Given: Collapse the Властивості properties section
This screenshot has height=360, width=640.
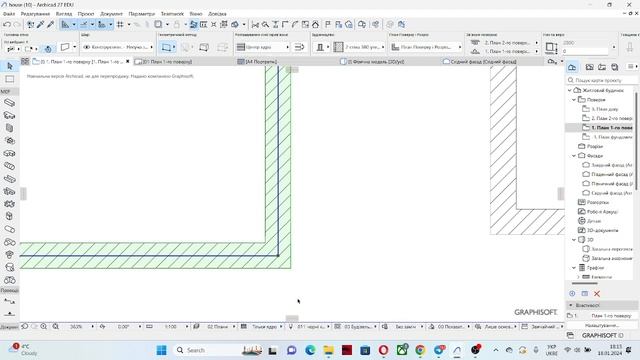Looking at the screenshot, I should coord(571,305).
